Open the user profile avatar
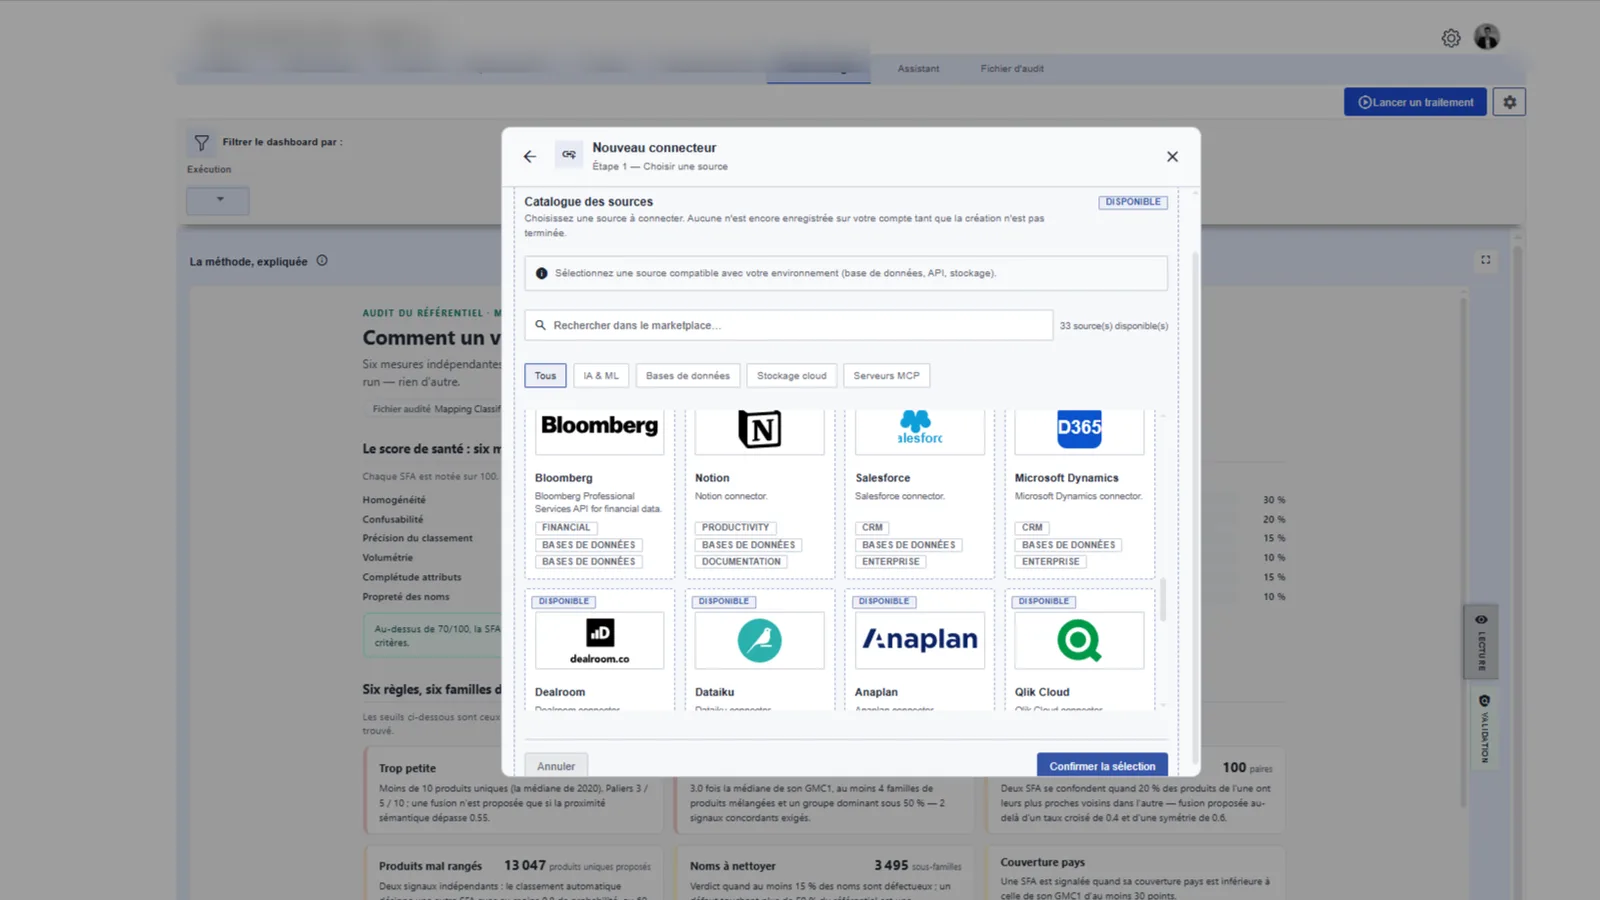Viewport: 1600px width, 900px height. [x=1487, y=37]
